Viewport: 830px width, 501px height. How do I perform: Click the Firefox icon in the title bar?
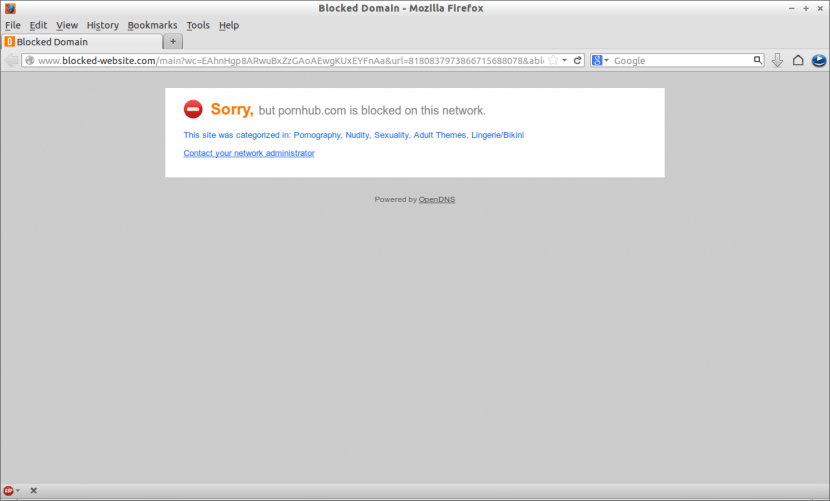click(10, 8)
